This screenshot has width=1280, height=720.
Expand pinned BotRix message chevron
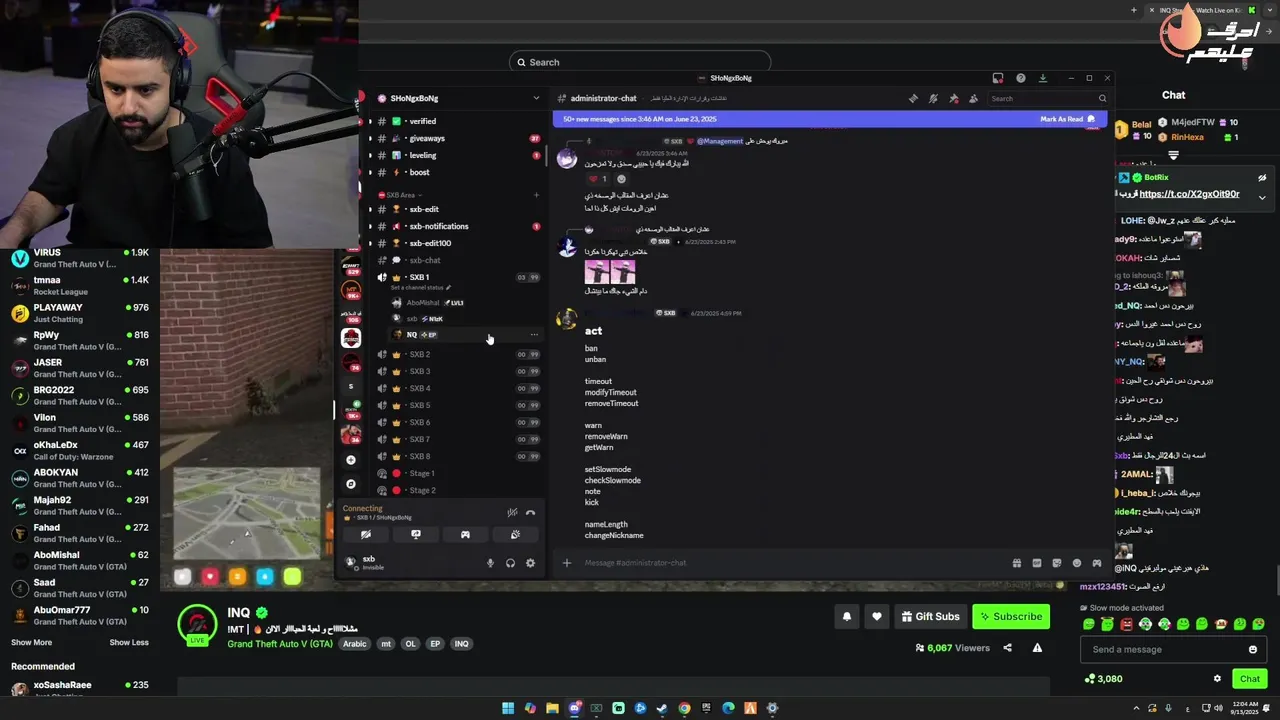click(x=1262, y=198)
